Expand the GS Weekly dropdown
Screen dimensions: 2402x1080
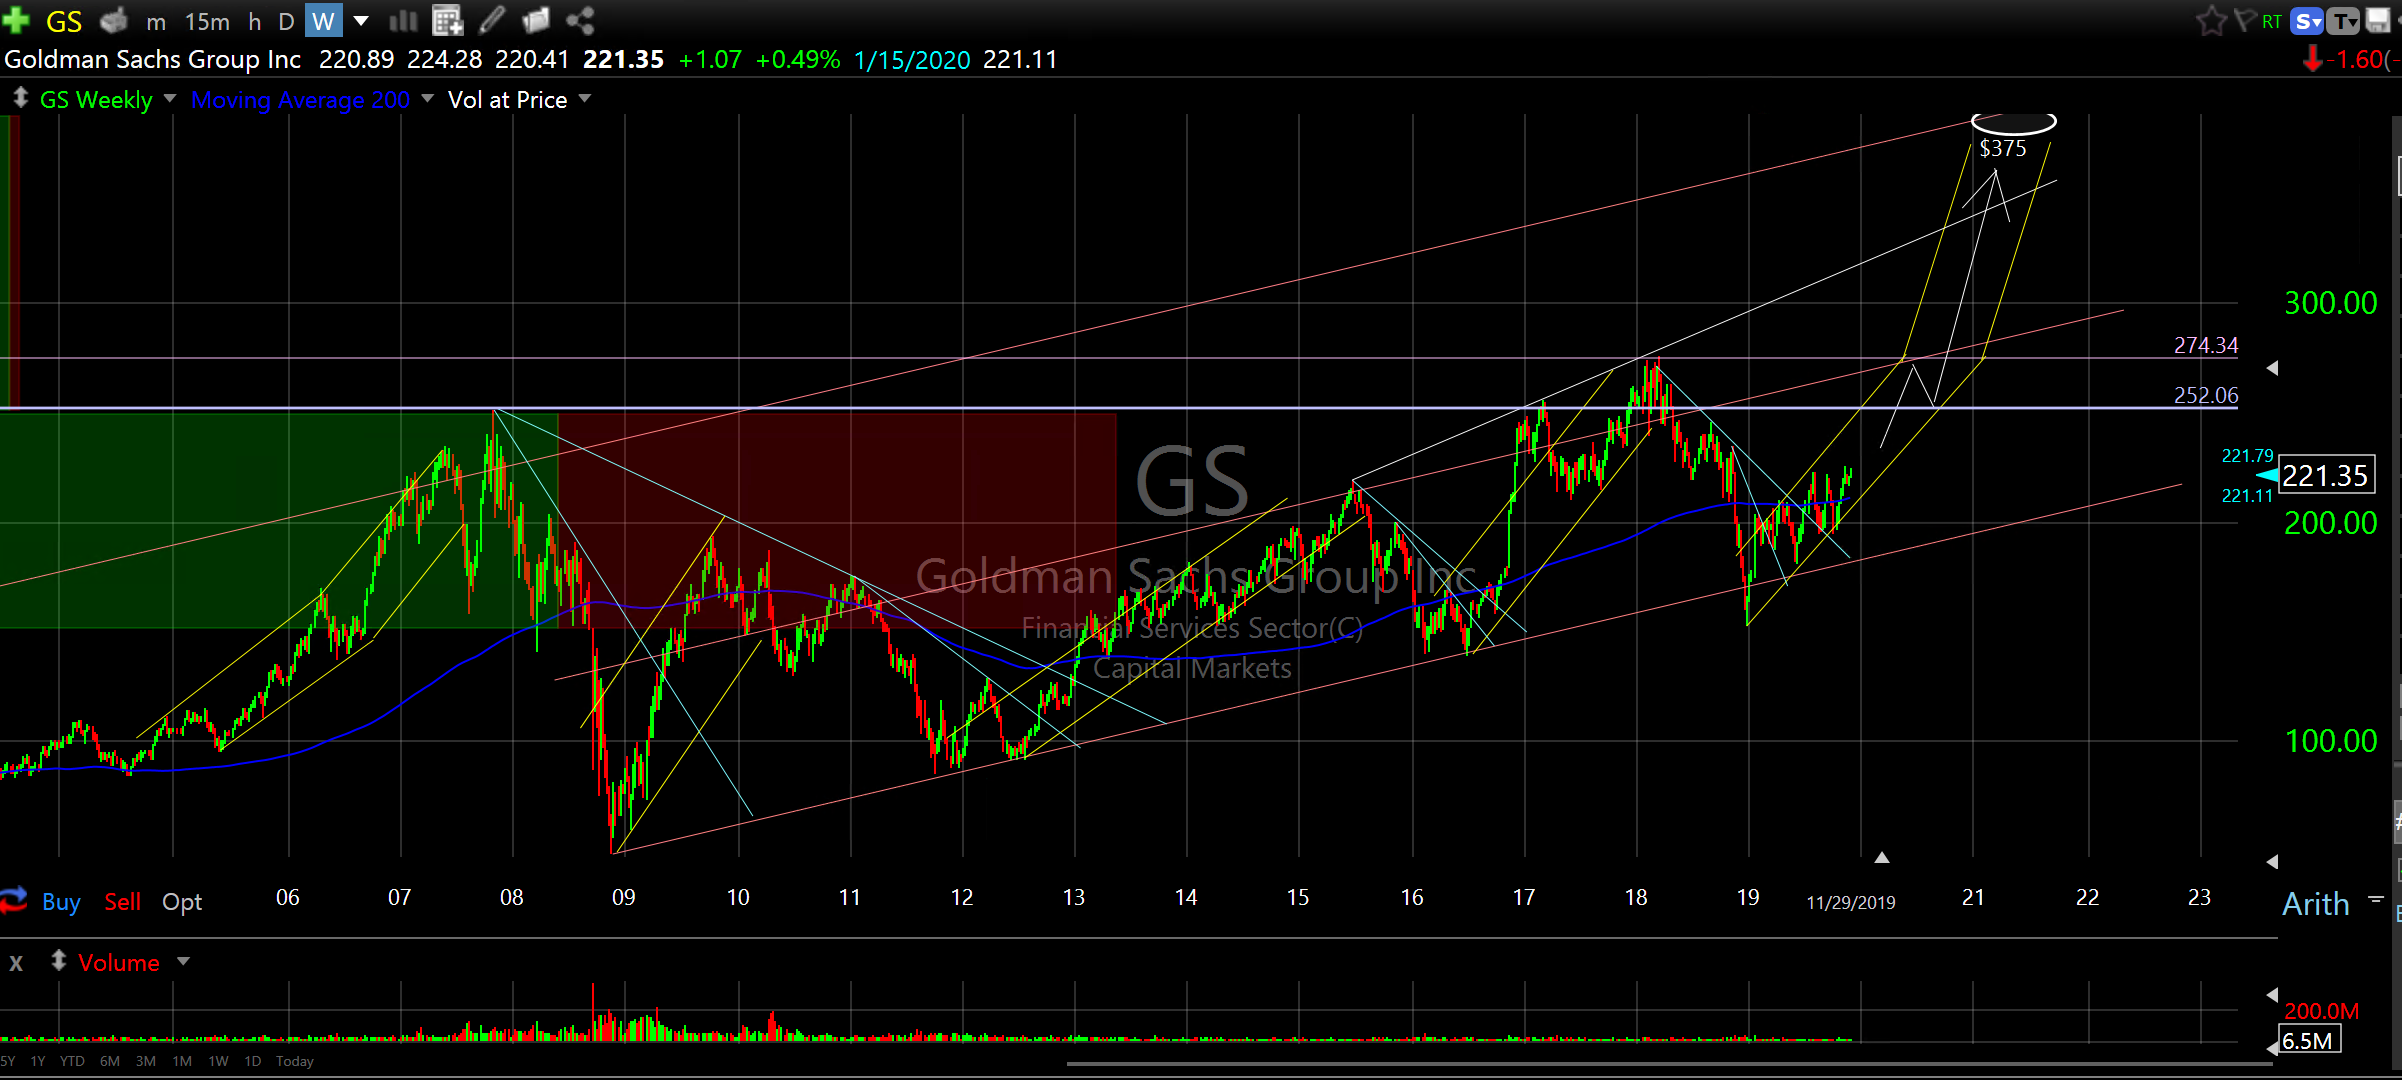[169, 99]
